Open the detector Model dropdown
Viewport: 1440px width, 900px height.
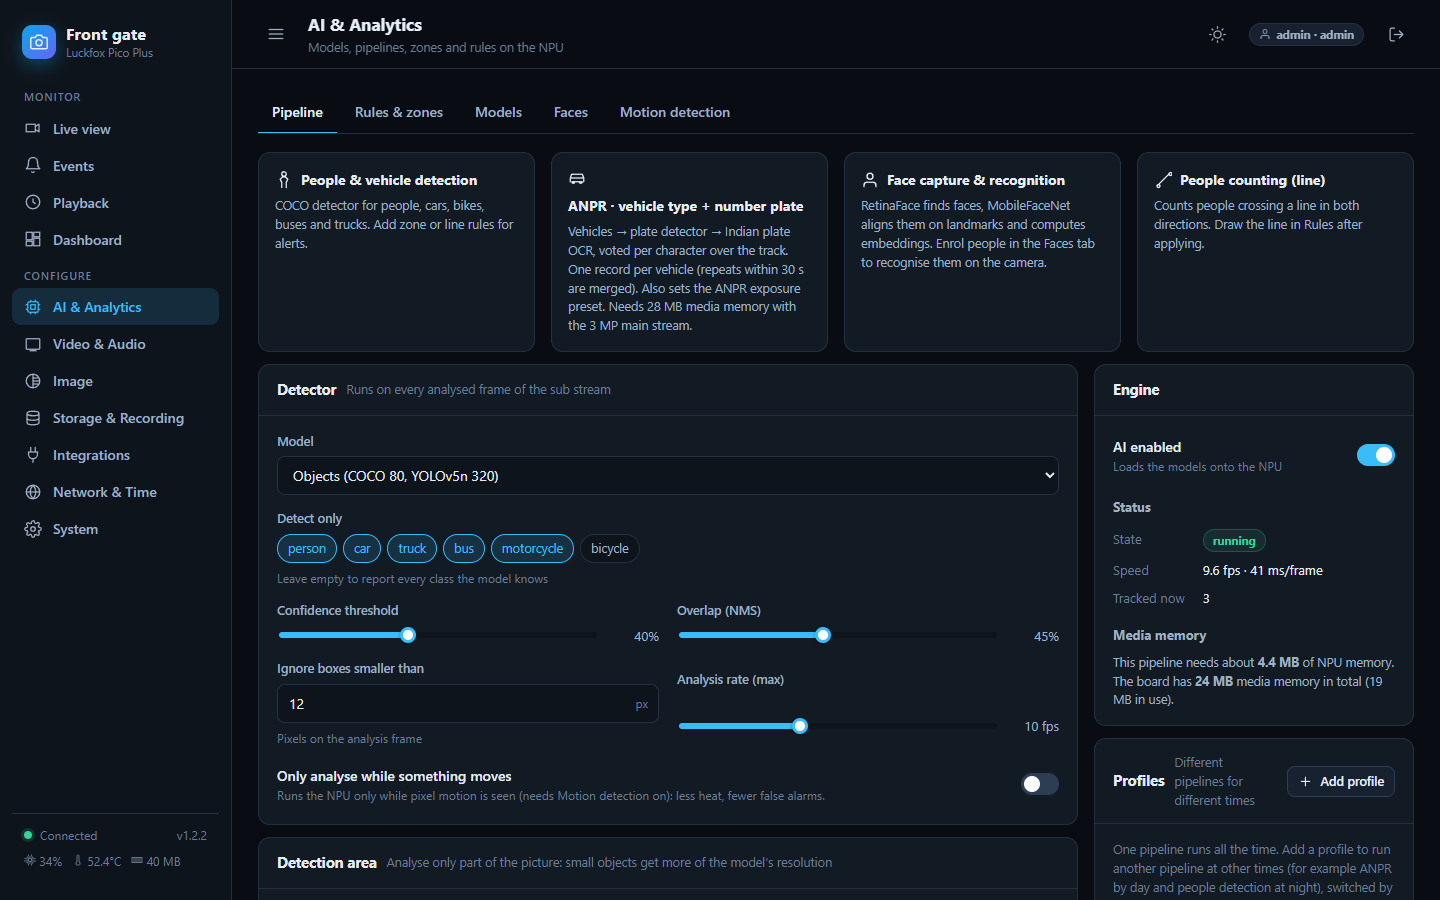point(668,476)
